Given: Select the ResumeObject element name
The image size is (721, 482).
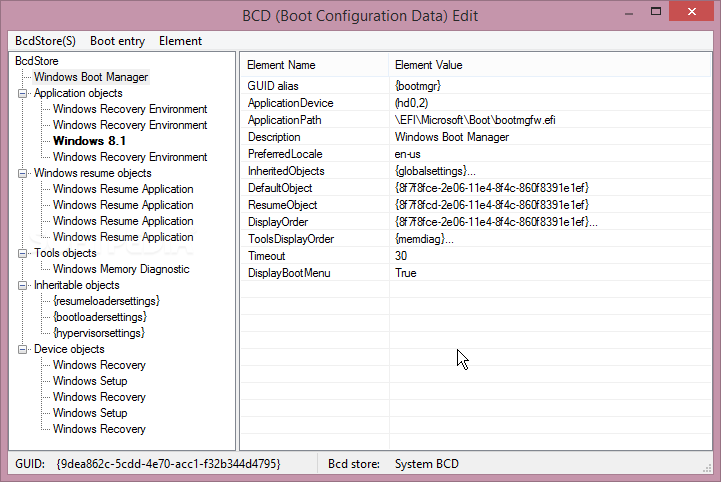Looking at the screenshot, I should coord(282,205).
